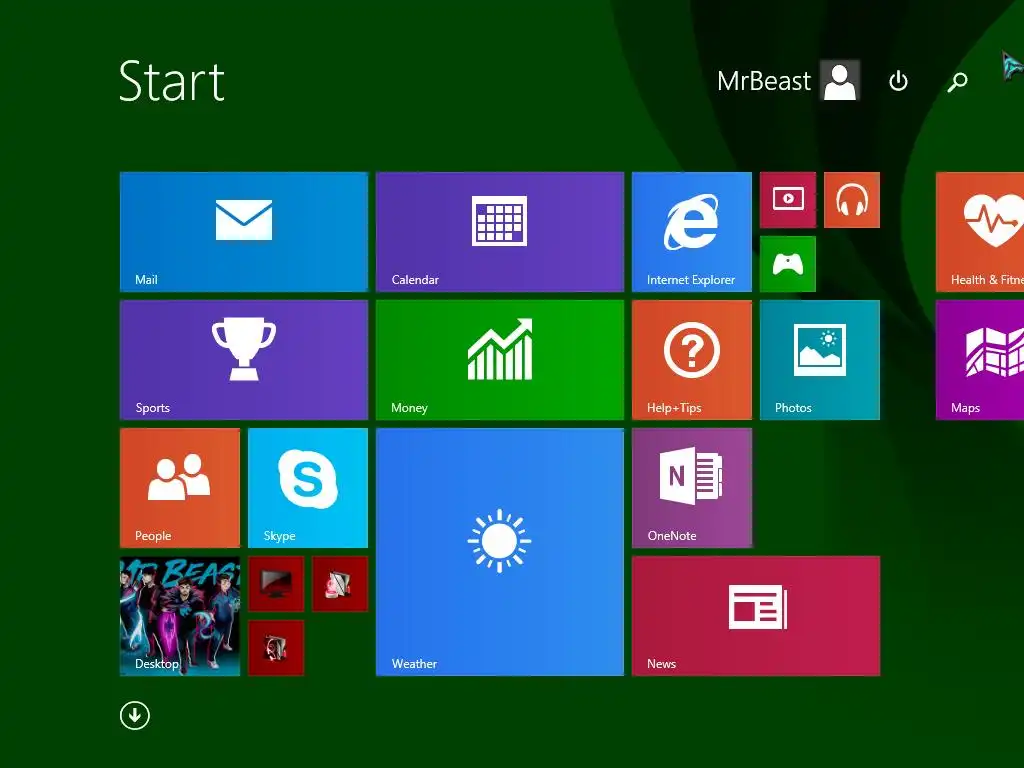Open the Photos tile
1024x768 pixels.
click(x=820, y=359)
